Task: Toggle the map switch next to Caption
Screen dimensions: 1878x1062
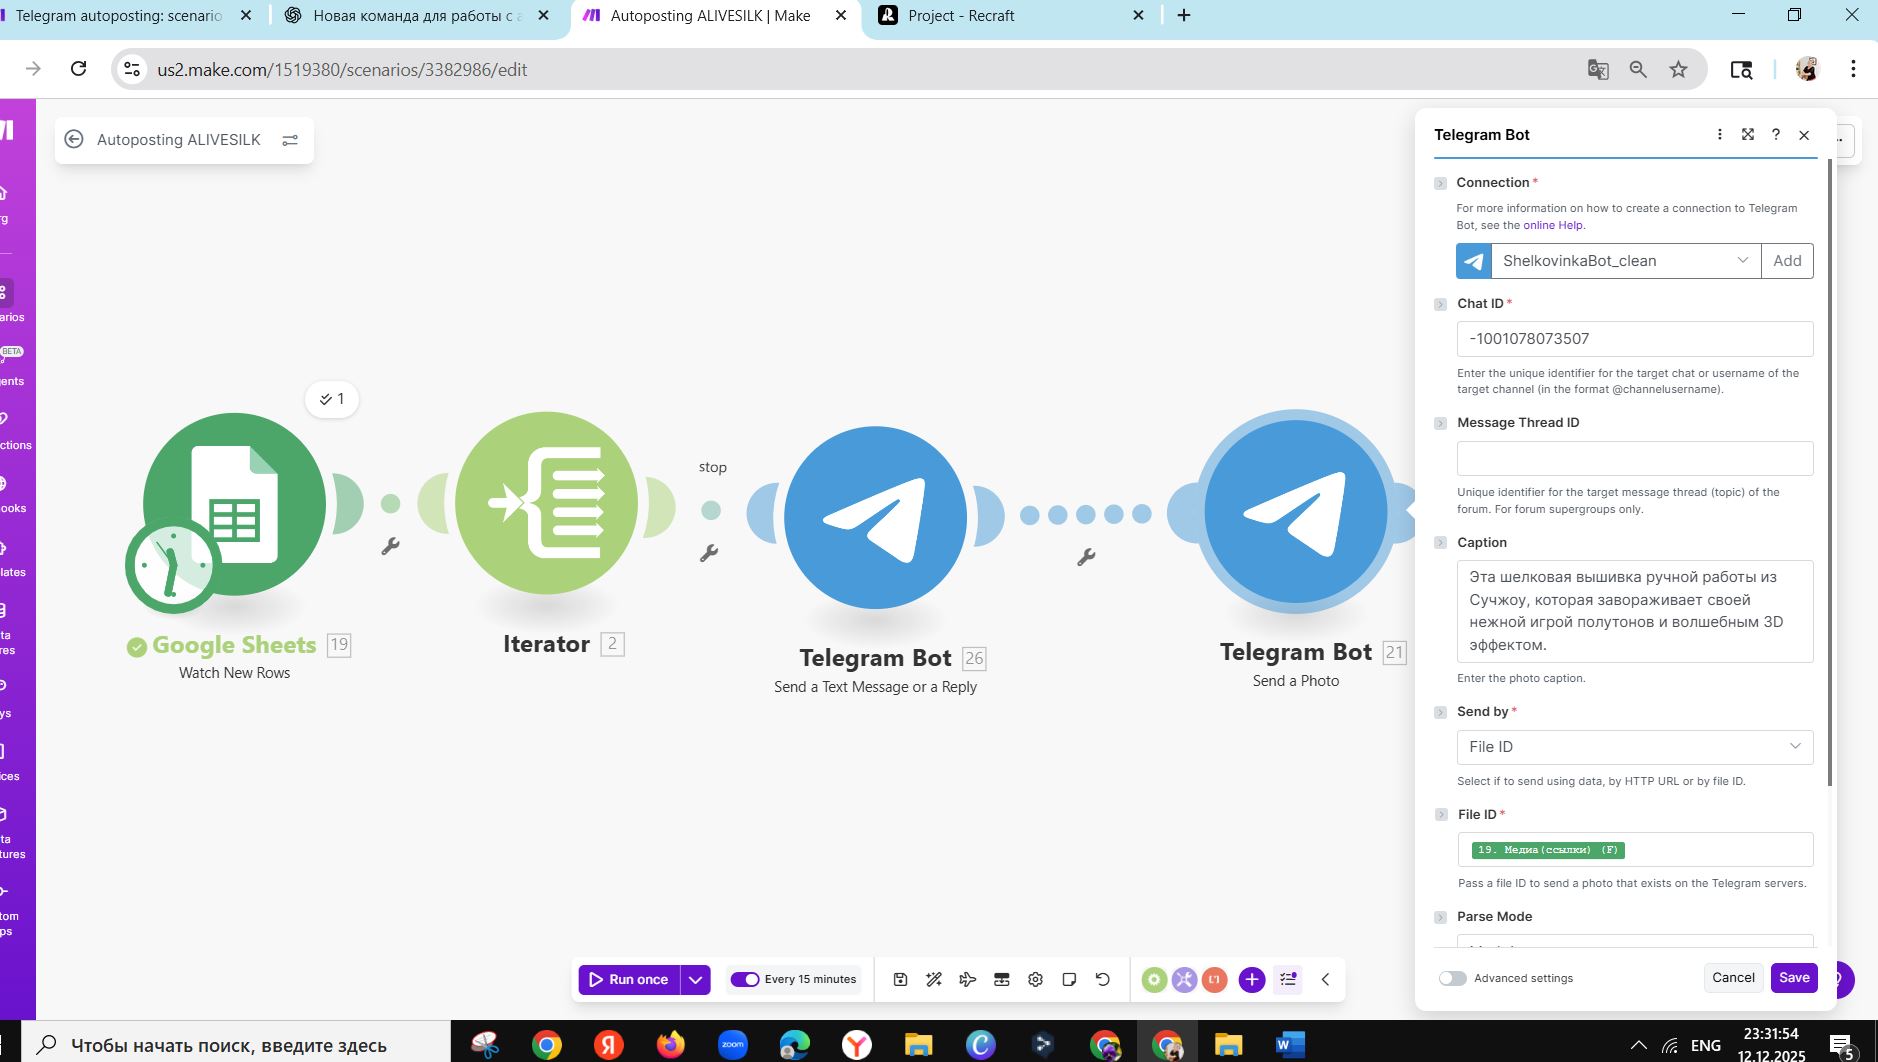Action: click(x=1440, y=543)
